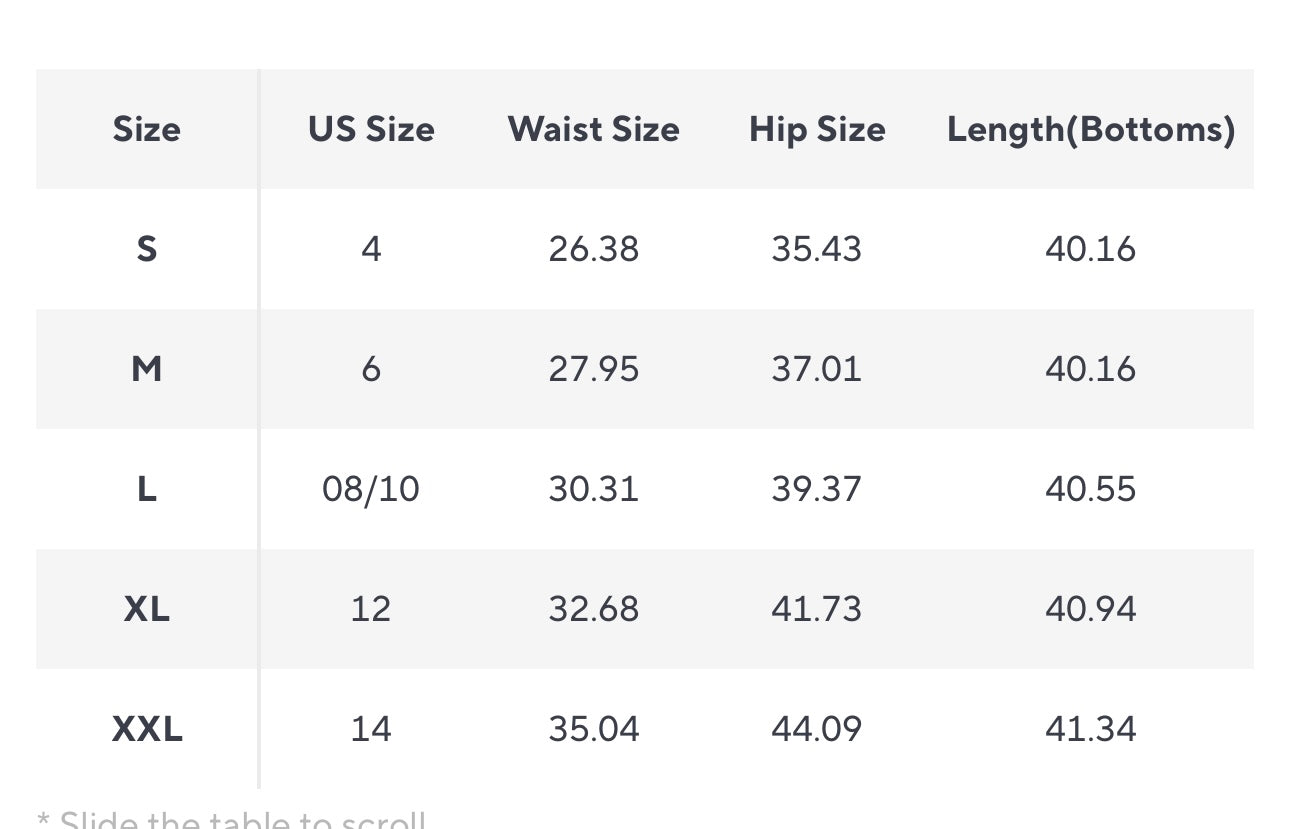Click waist value 26.38
This screenshot has height=829, width=1290.
593,249
